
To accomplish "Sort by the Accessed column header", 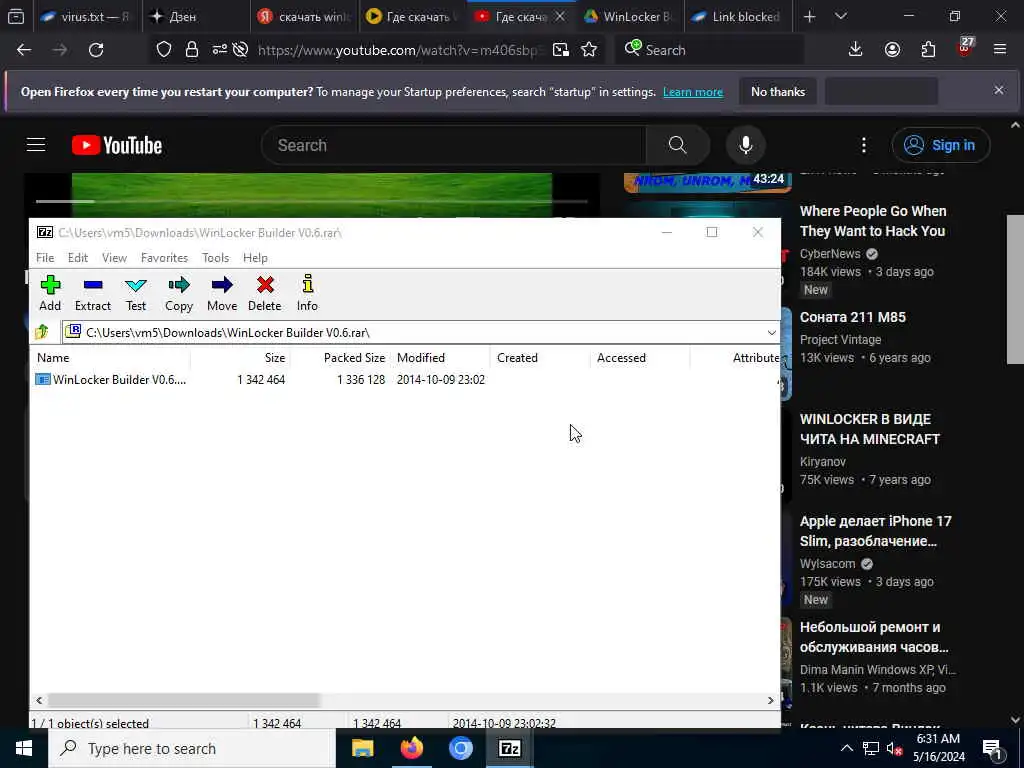I will 640,358.
